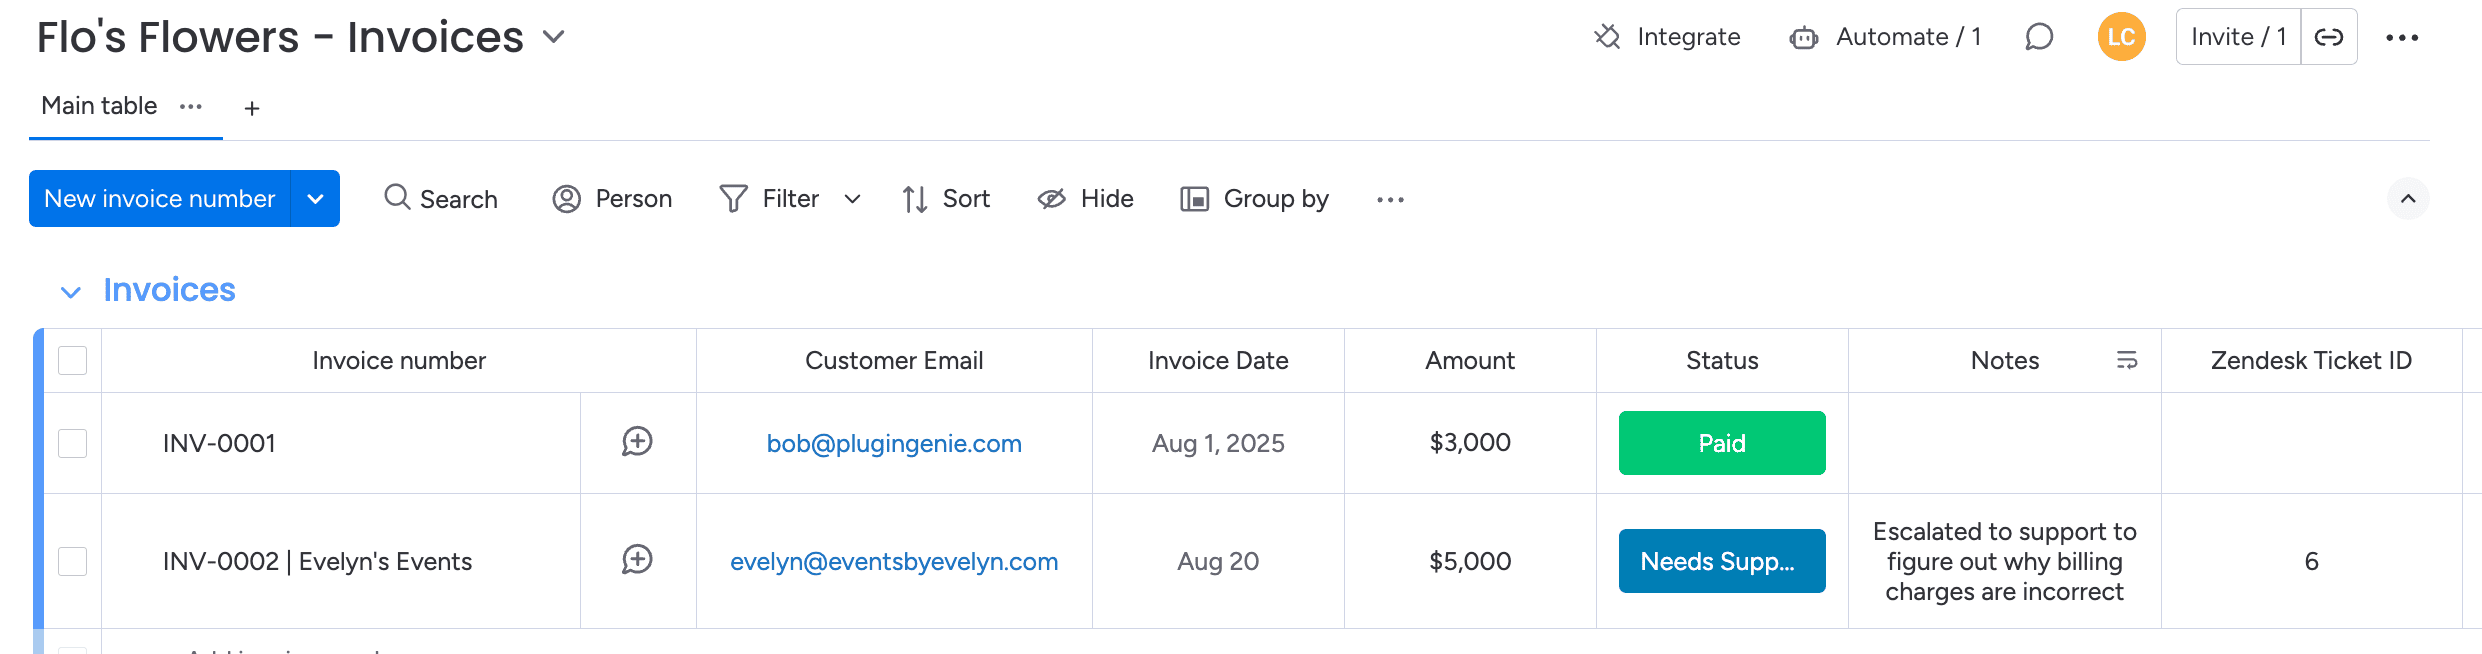2482x654 pixels.
Task: Click the Flo's Flowers - Invoices title
Action: [x=280, y=37]
